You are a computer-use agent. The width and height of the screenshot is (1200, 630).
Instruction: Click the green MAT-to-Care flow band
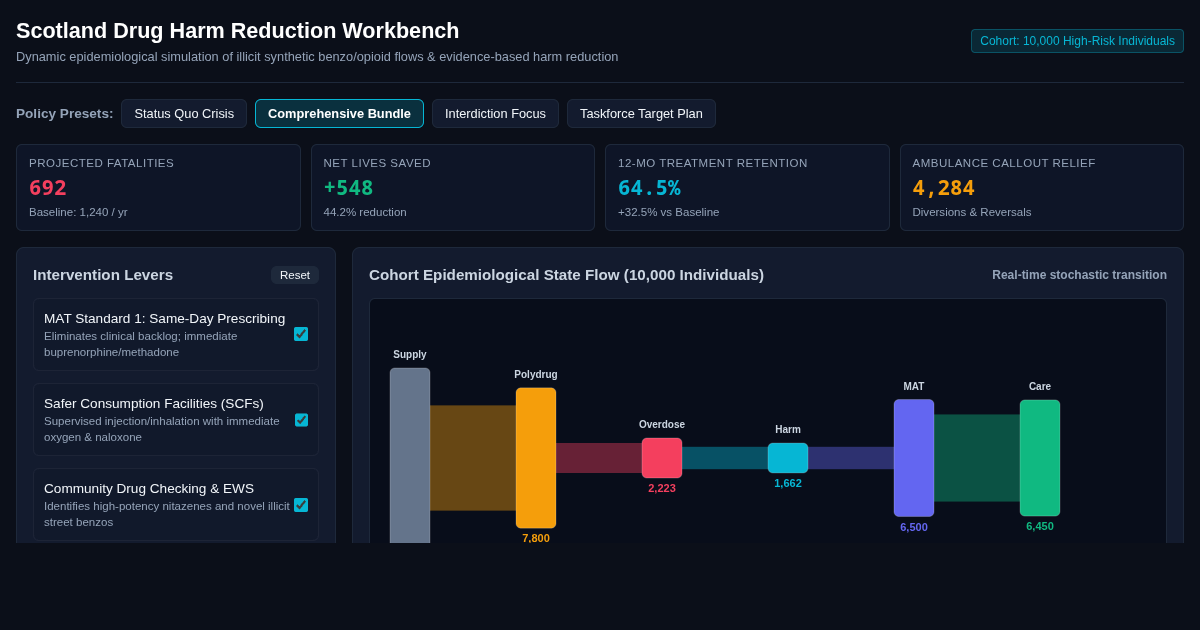coord(977,458)
